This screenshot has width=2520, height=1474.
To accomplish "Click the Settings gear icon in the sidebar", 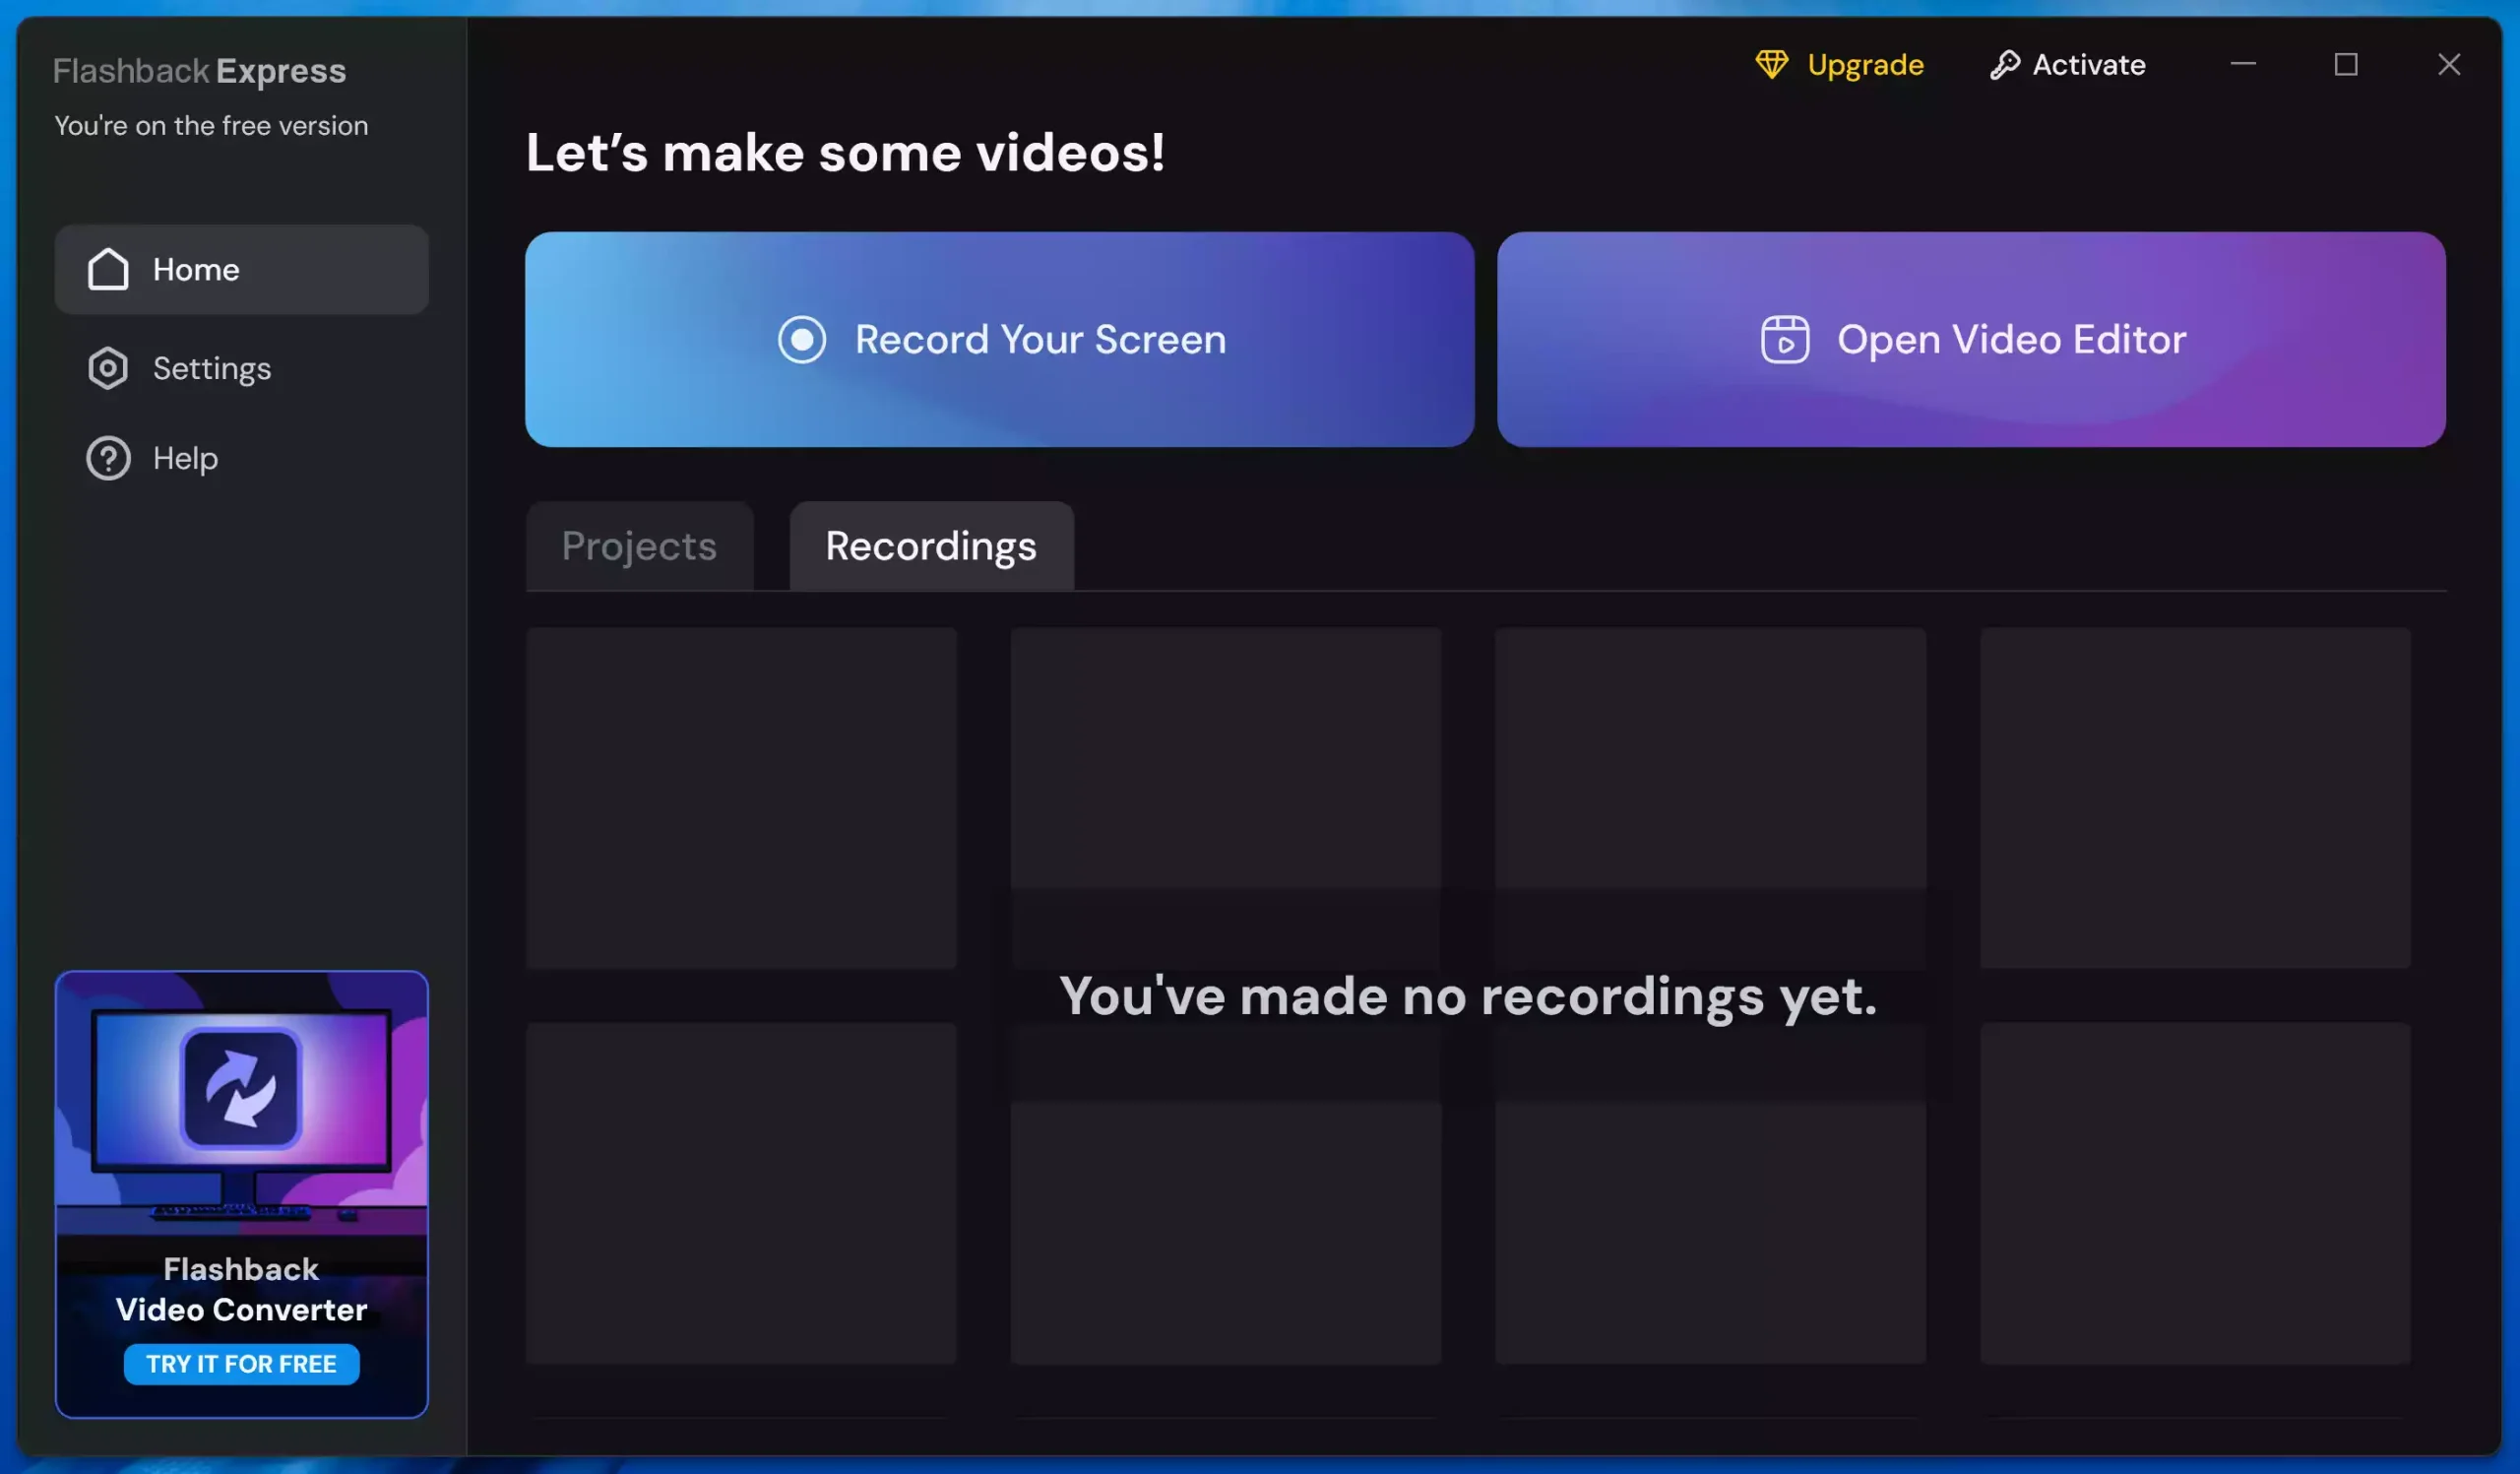I will (x=108, y=368).
